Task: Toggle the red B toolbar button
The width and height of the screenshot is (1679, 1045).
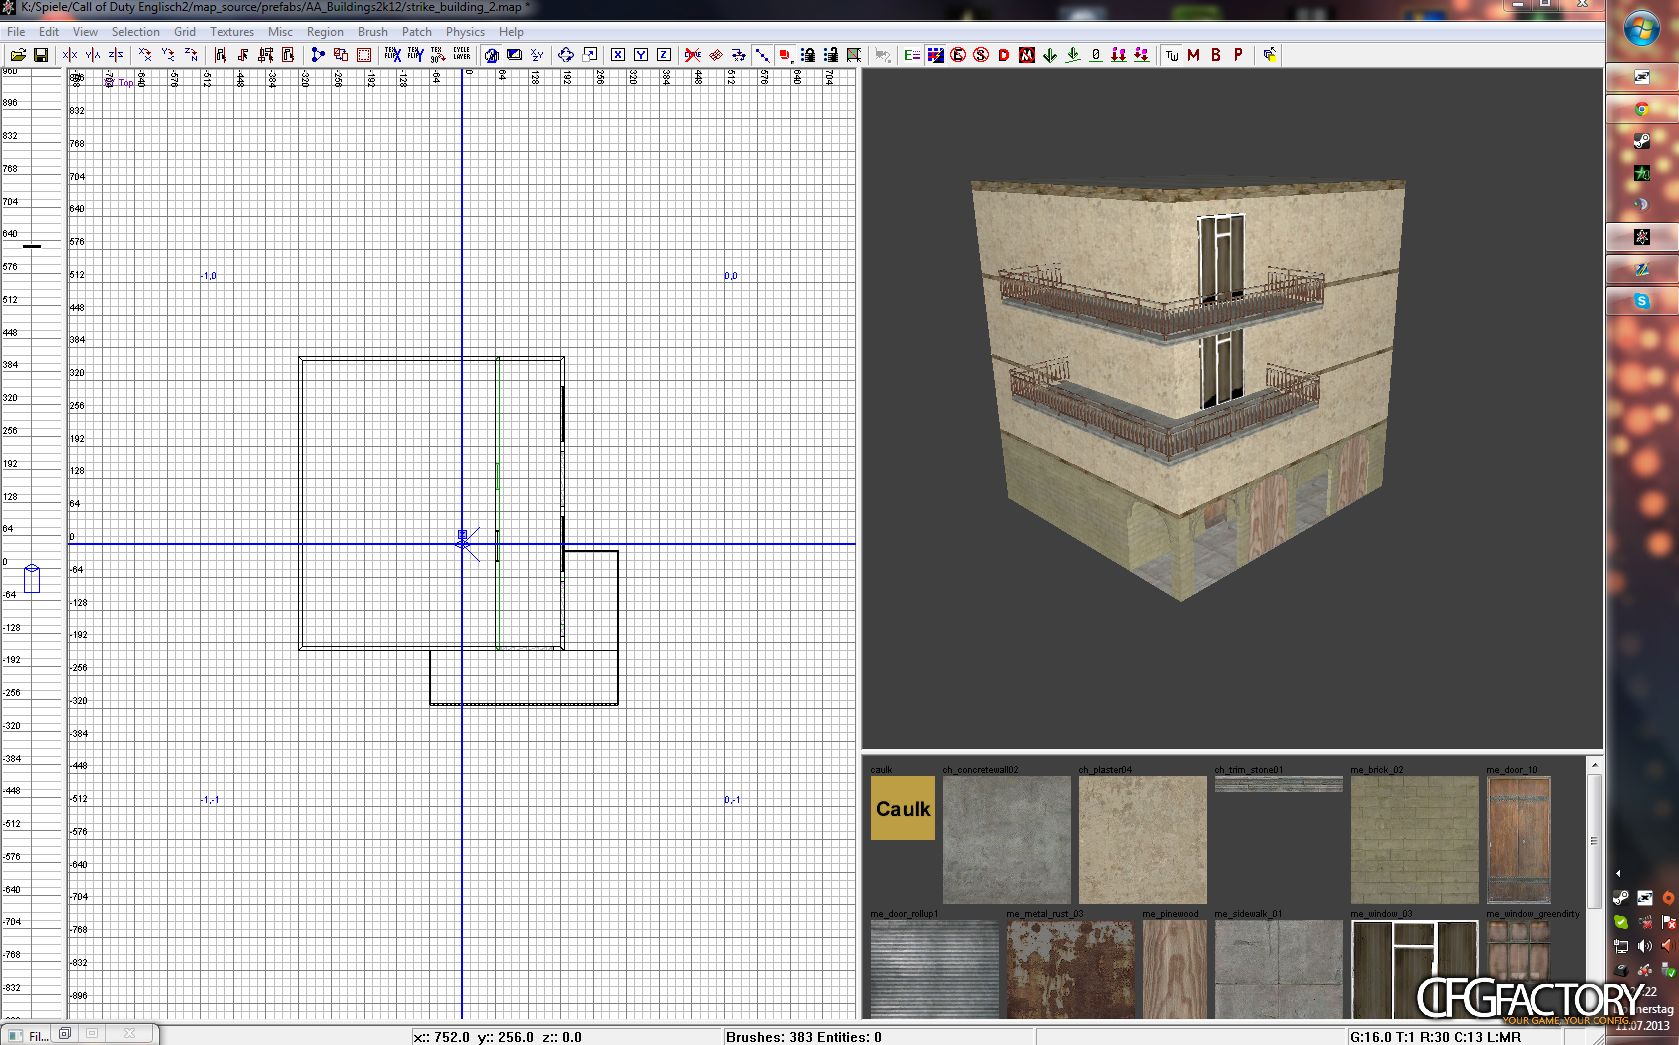Action: pos(1216,55)
